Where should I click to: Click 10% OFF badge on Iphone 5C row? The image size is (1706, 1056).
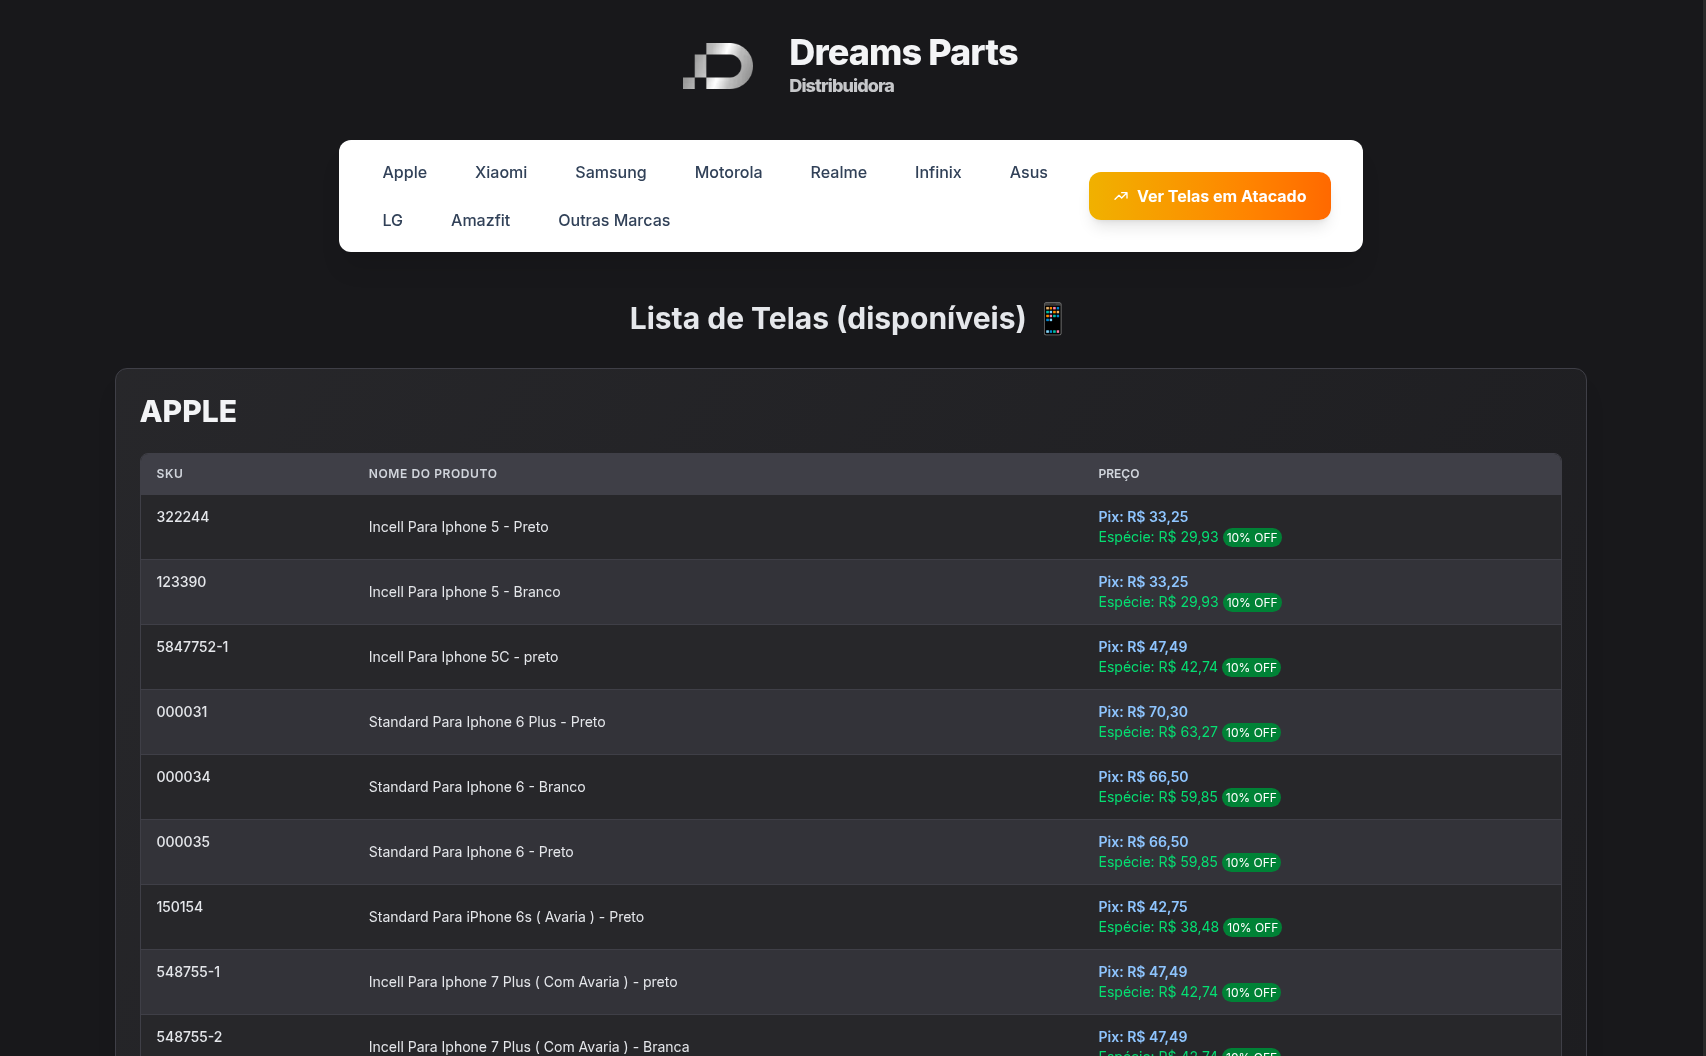[x=1251, y=668]
